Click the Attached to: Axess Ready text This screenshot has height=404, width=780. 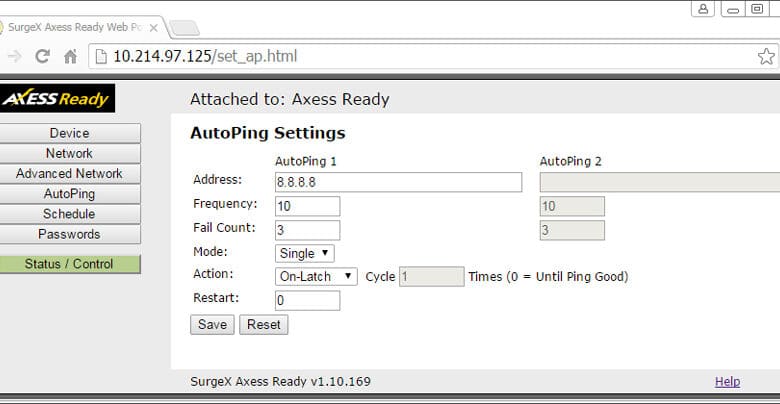(x=290, y=100)
